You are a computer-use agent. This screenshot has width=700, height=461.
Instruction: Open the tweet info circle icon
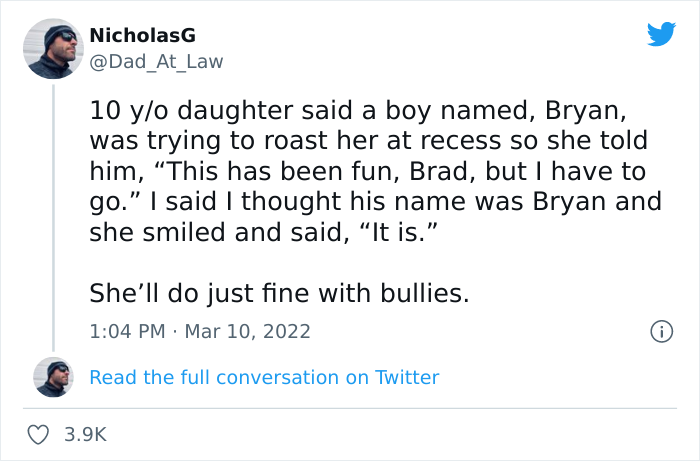click(660, 331)
